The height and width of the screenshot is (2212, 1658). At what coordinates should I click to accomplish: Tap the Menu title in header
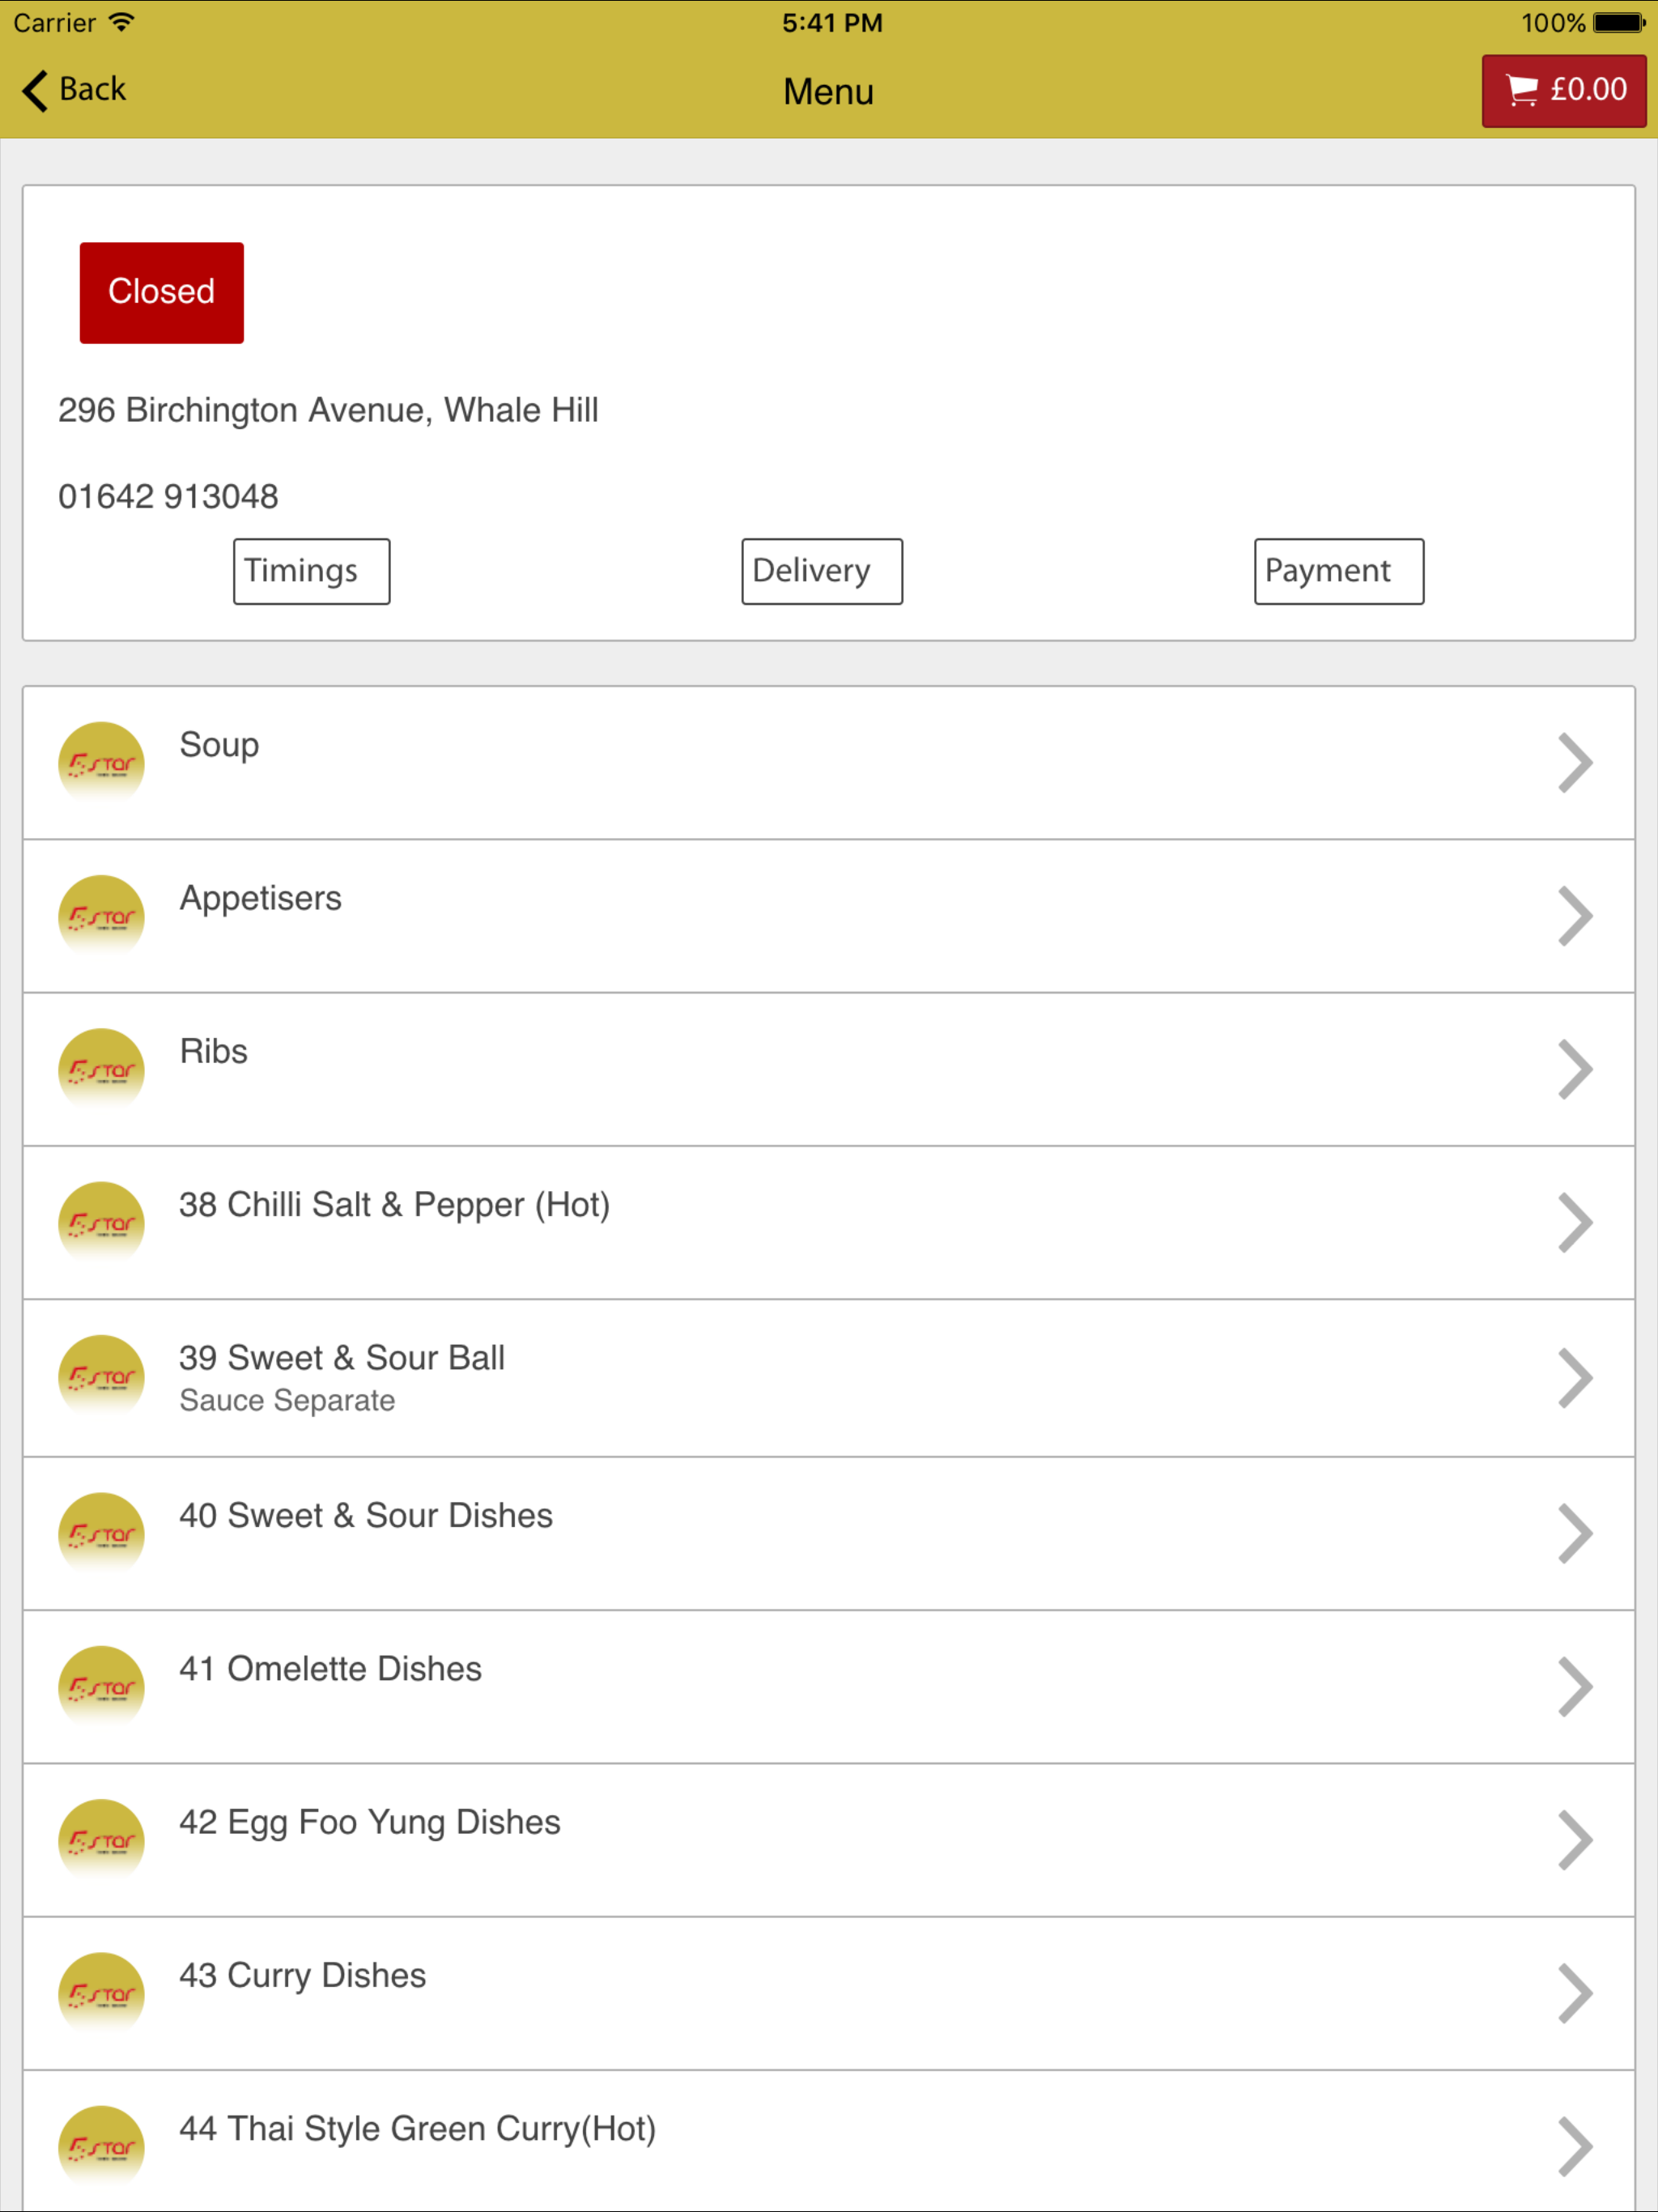click(x=828, y=92)
